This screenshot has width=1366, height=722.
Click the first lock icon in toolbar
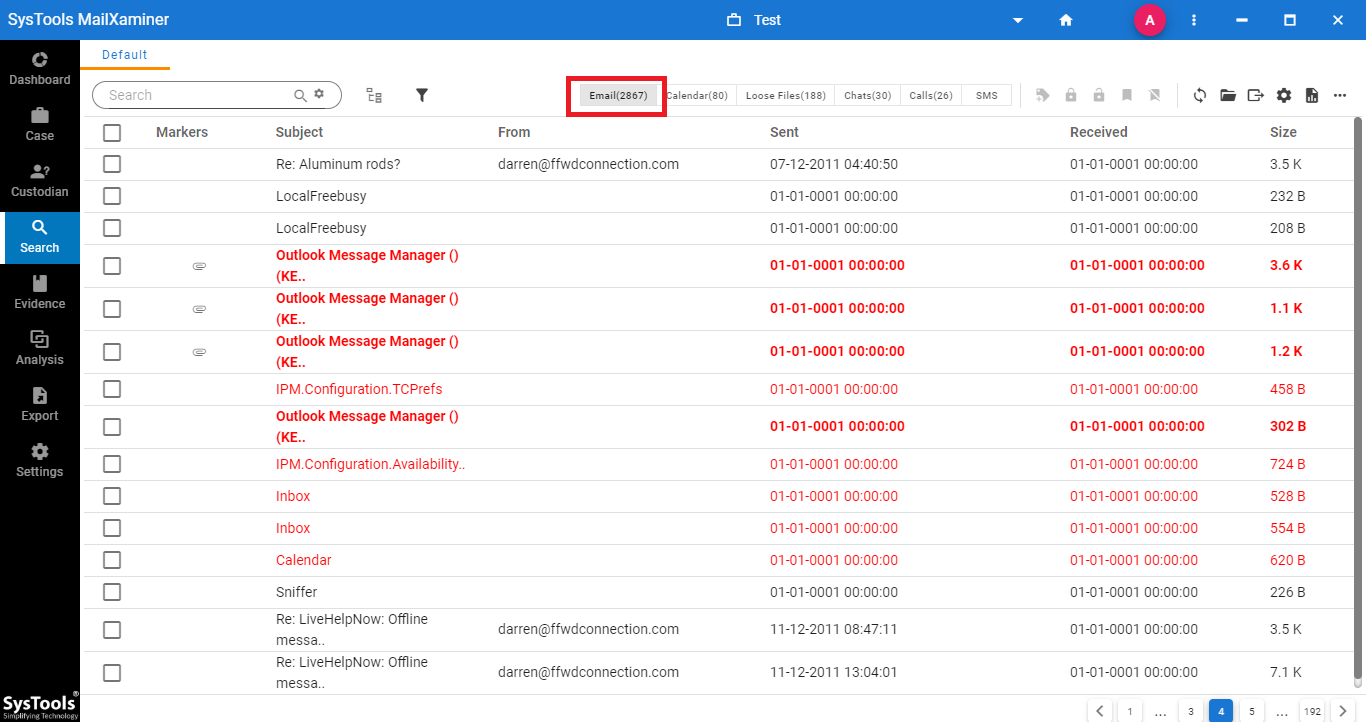point(1071,95)
